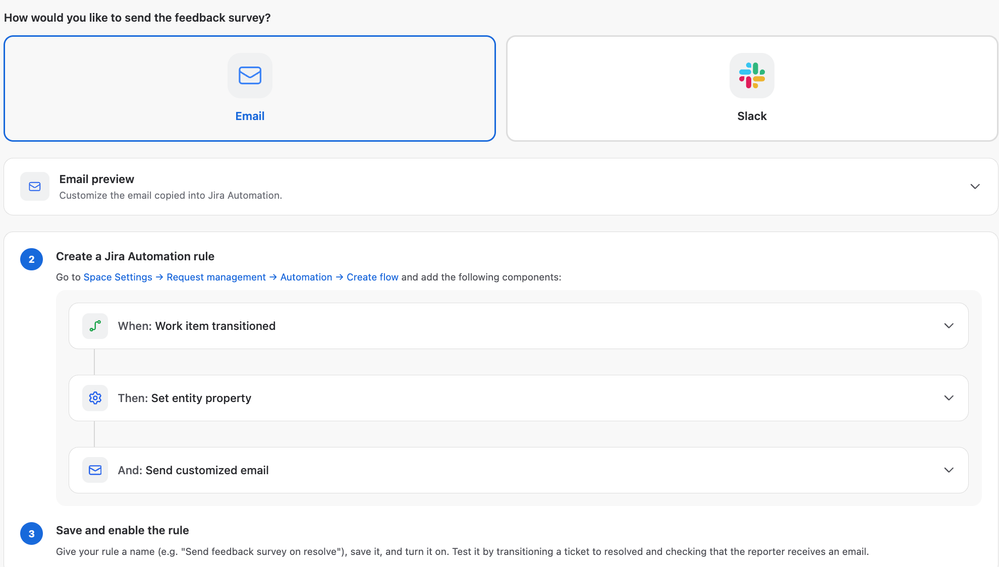This screenshot has height=567, width=999.
Task: Click the step 3 number badge
Action: point(31,534)
